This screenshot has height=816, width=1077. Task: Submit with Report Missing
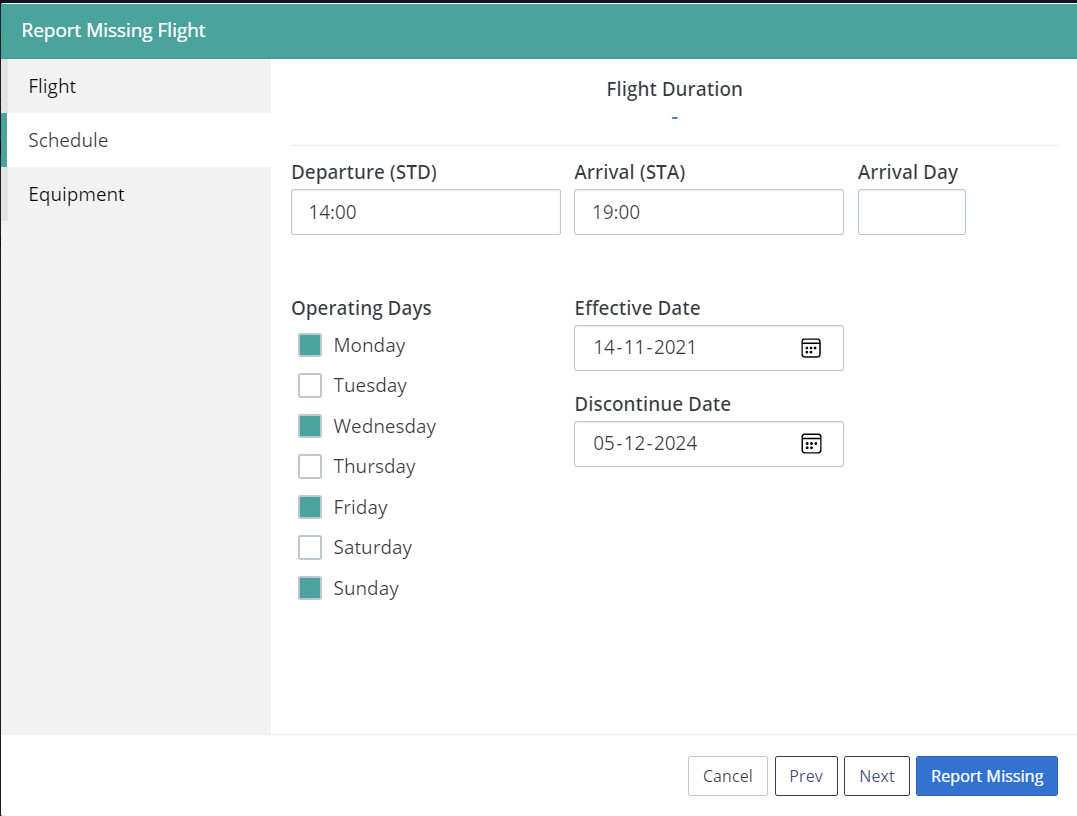[986, 776]
